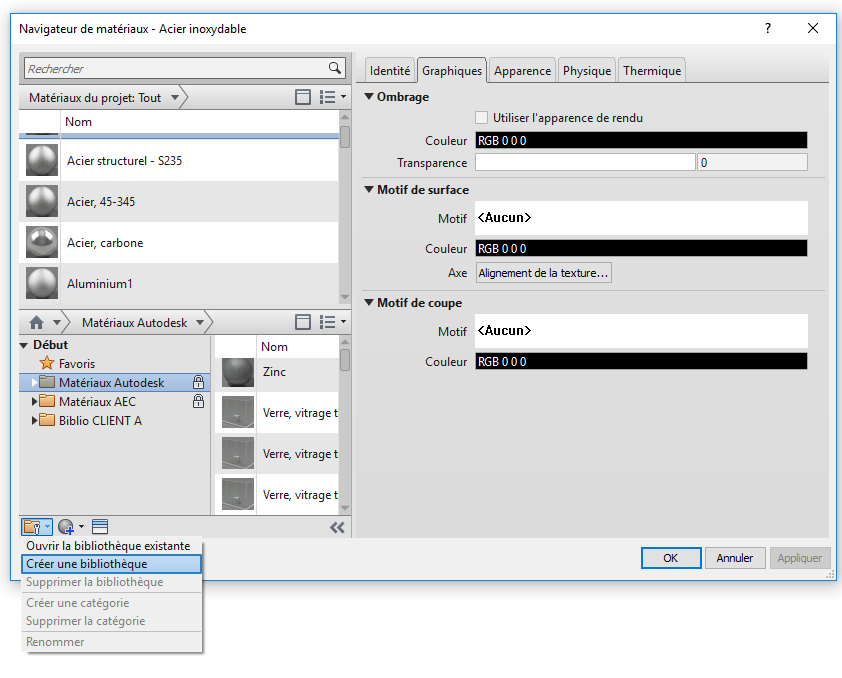Viewport: 842px width, 678px height.
Task: Enable "Utiliser l'apparence de rendu" checkbox
Action: pyautogui.click(x=482, y=118)
